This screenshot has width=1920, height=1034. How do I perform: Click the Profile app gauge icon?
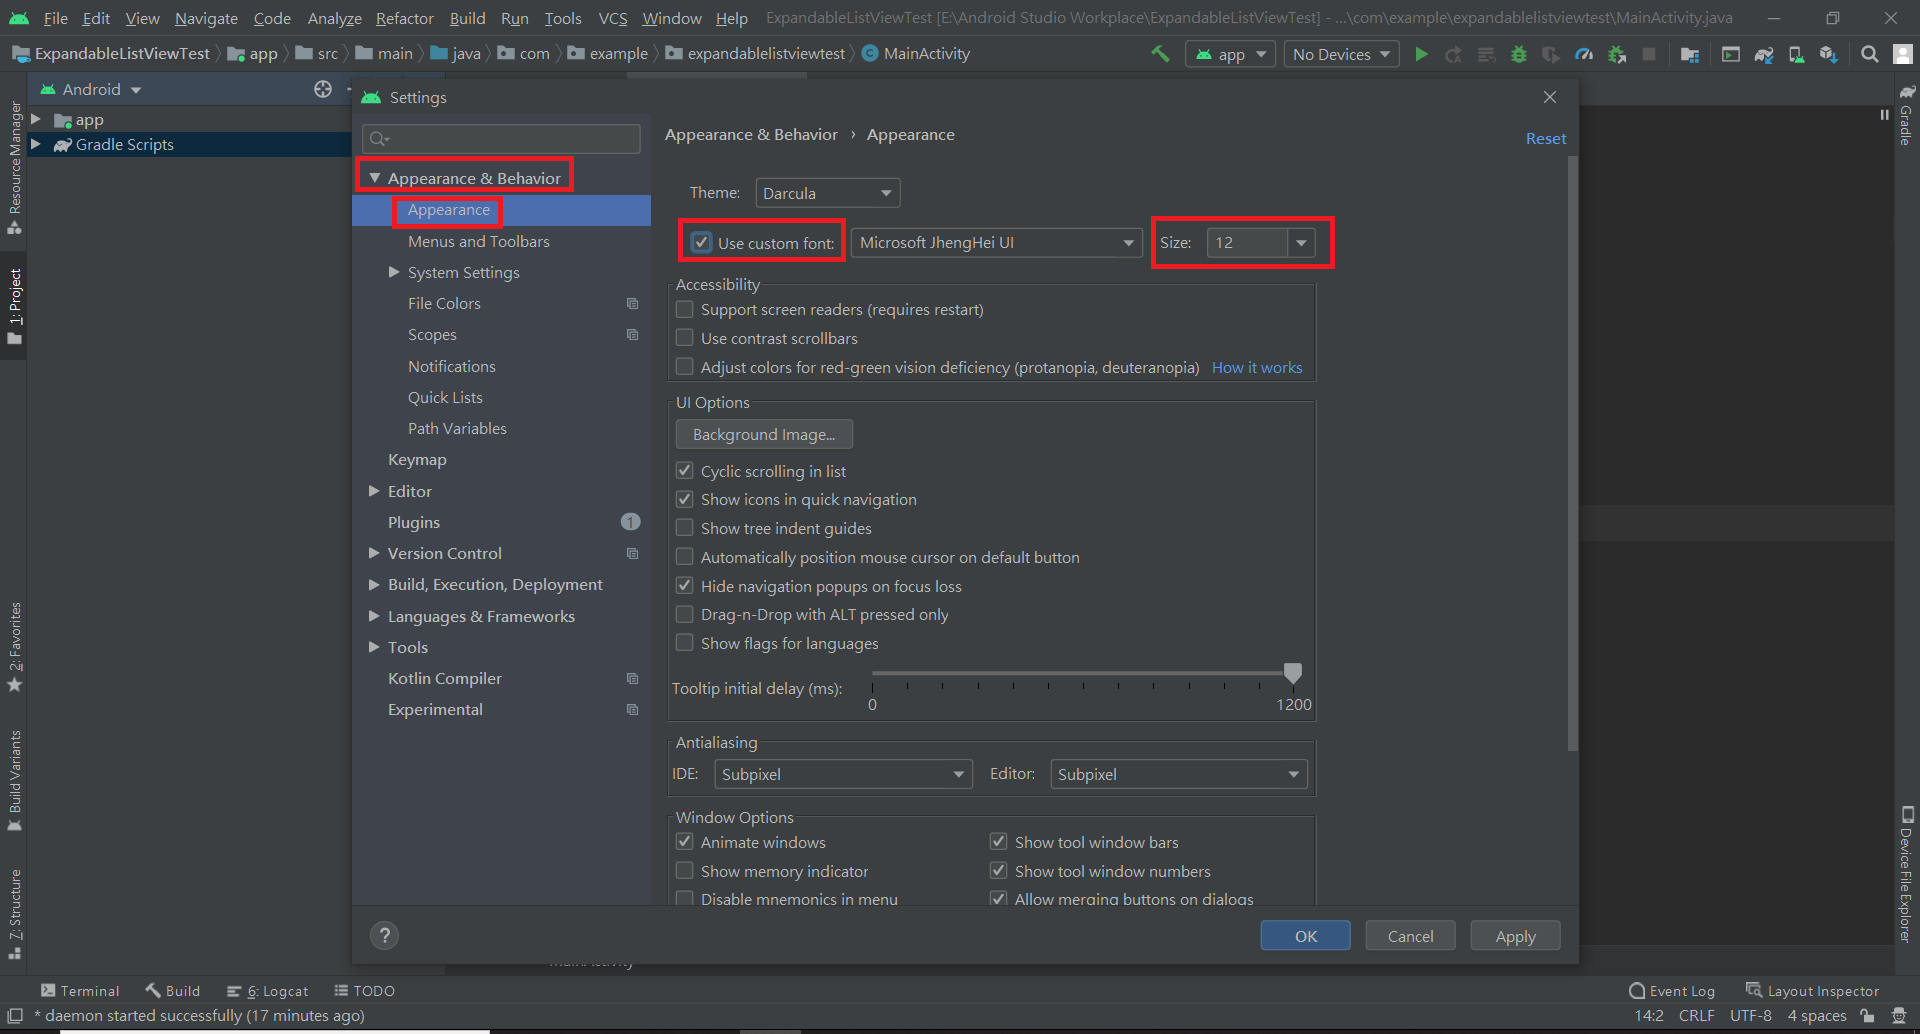pos(1584,54)
